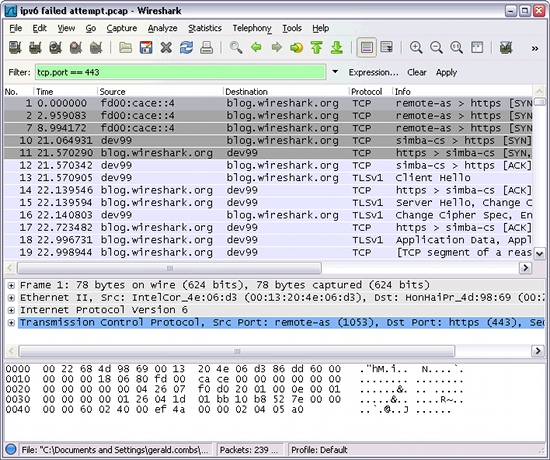550x460 pixels.
Task: Open the Capture menu
Action: pos(122,28)
